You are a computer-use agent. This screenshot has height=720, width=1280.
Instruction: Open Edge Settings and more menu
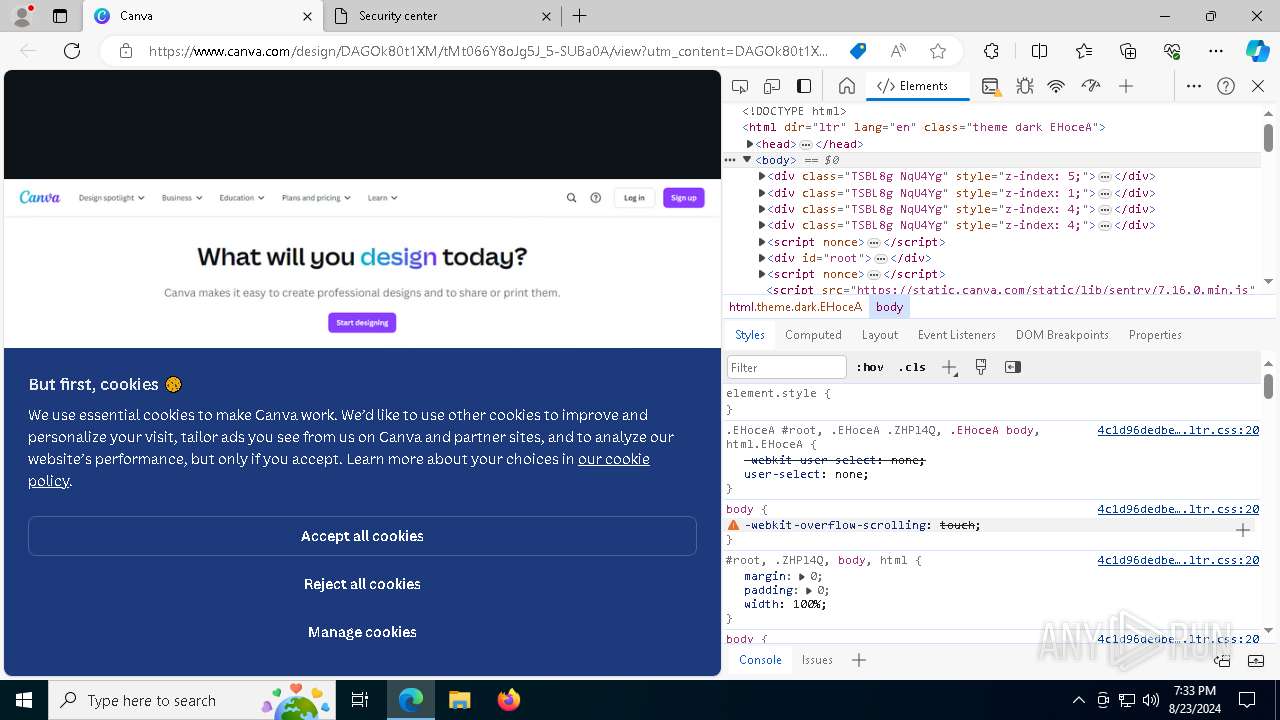1216,51
